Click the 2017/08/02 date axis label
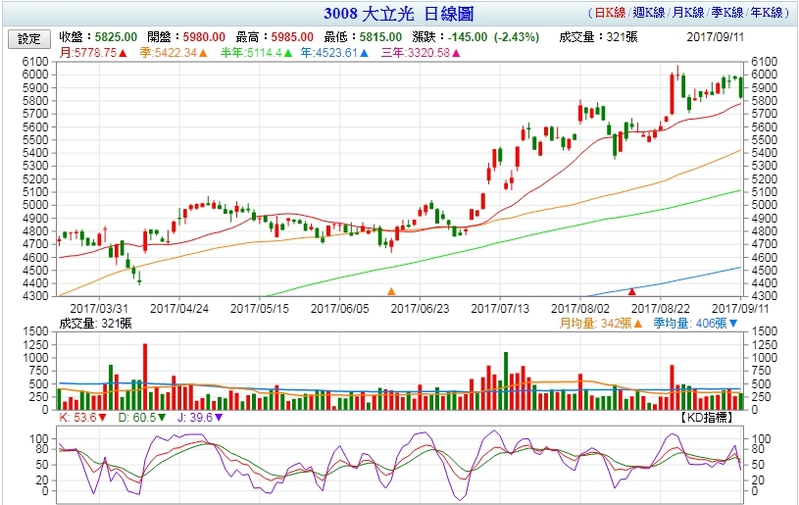 pos(580,309)
